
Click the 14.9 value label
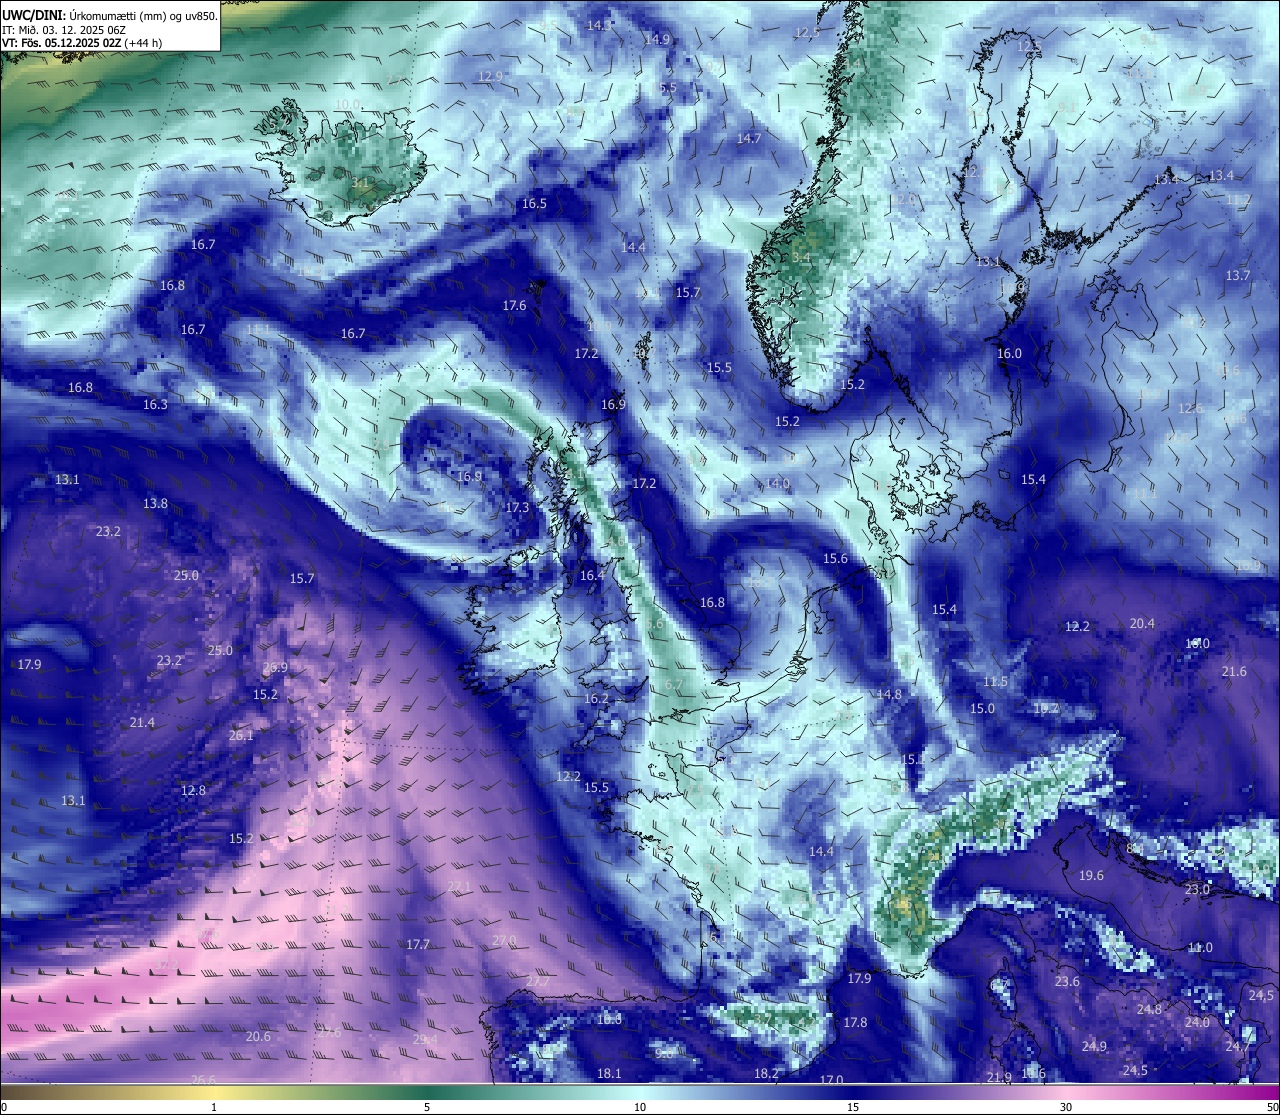(x=657, y=39)
